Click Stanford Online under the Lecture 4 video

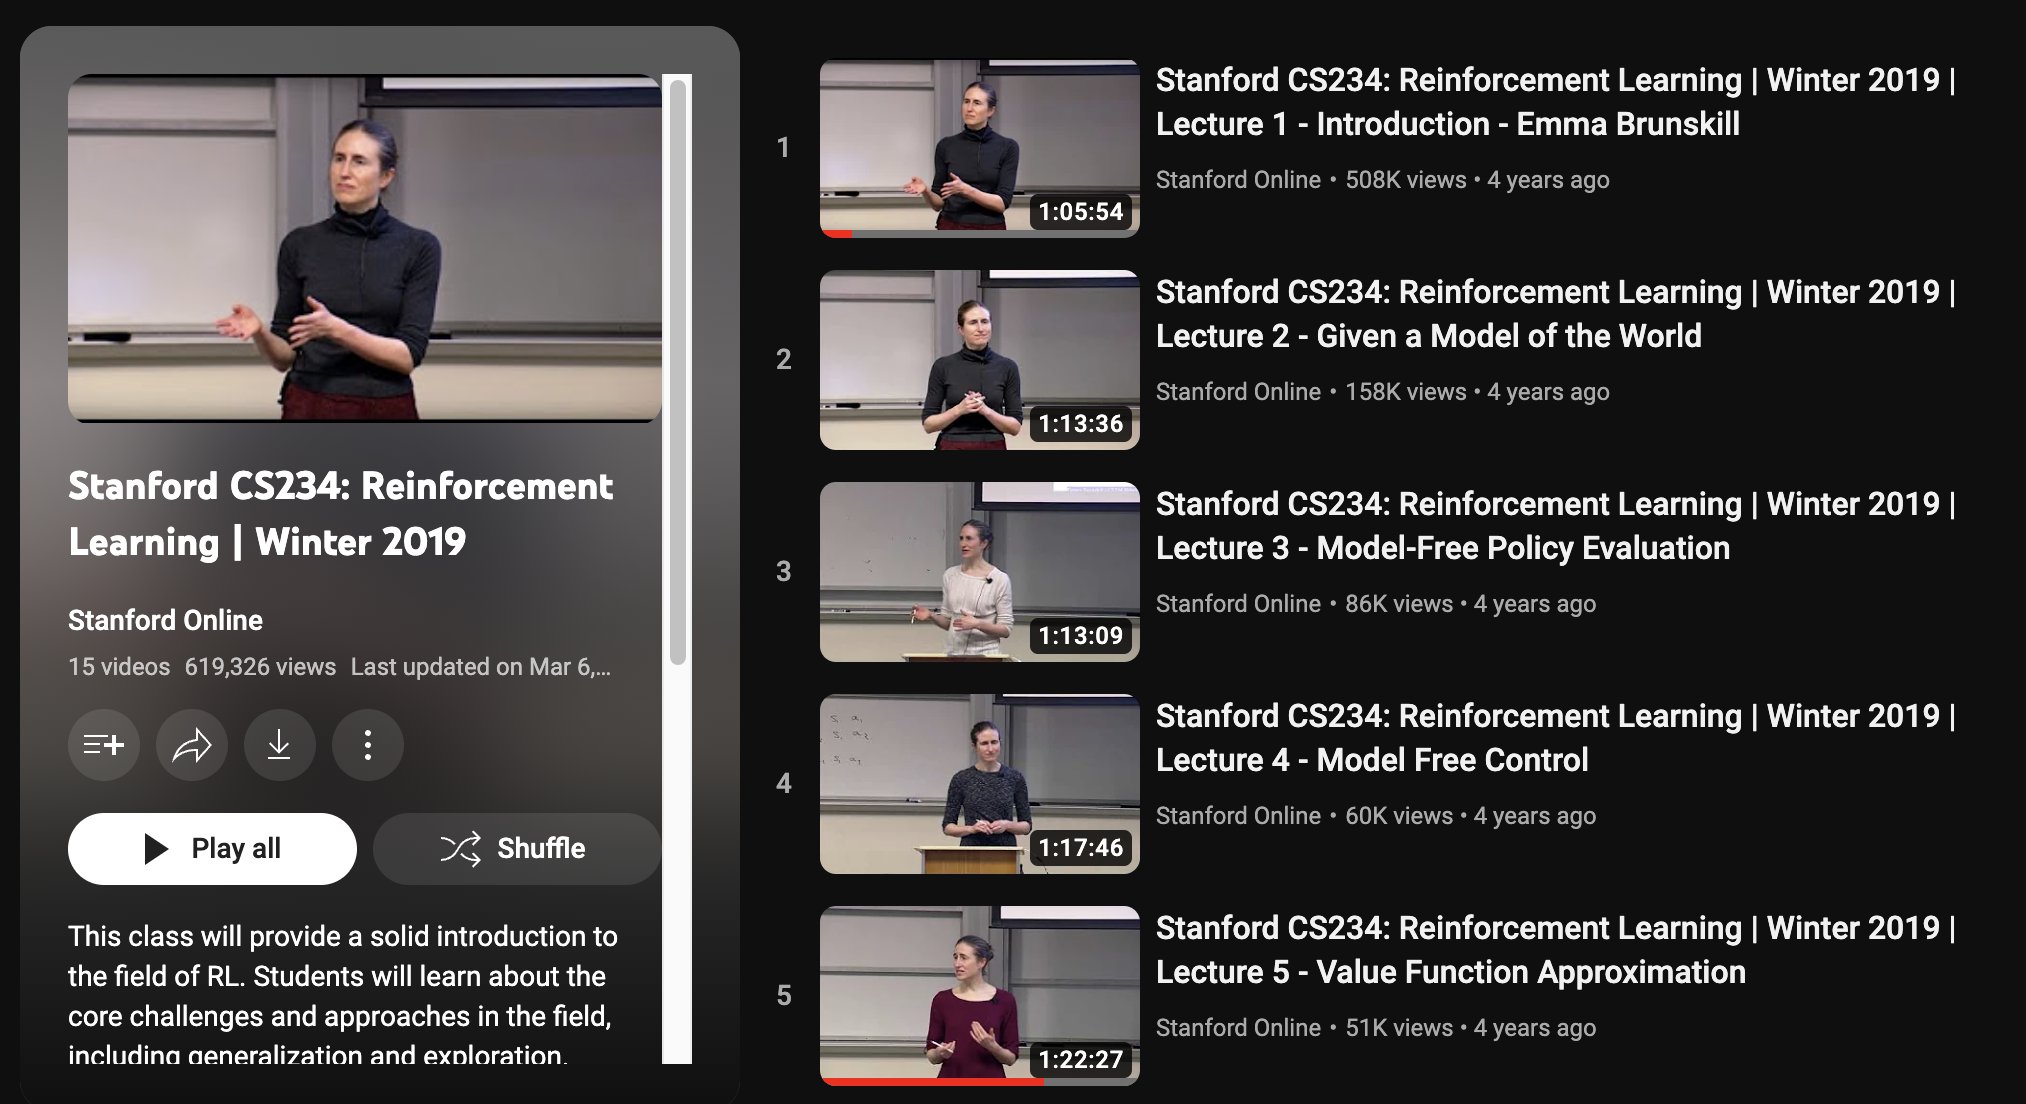1238,816
